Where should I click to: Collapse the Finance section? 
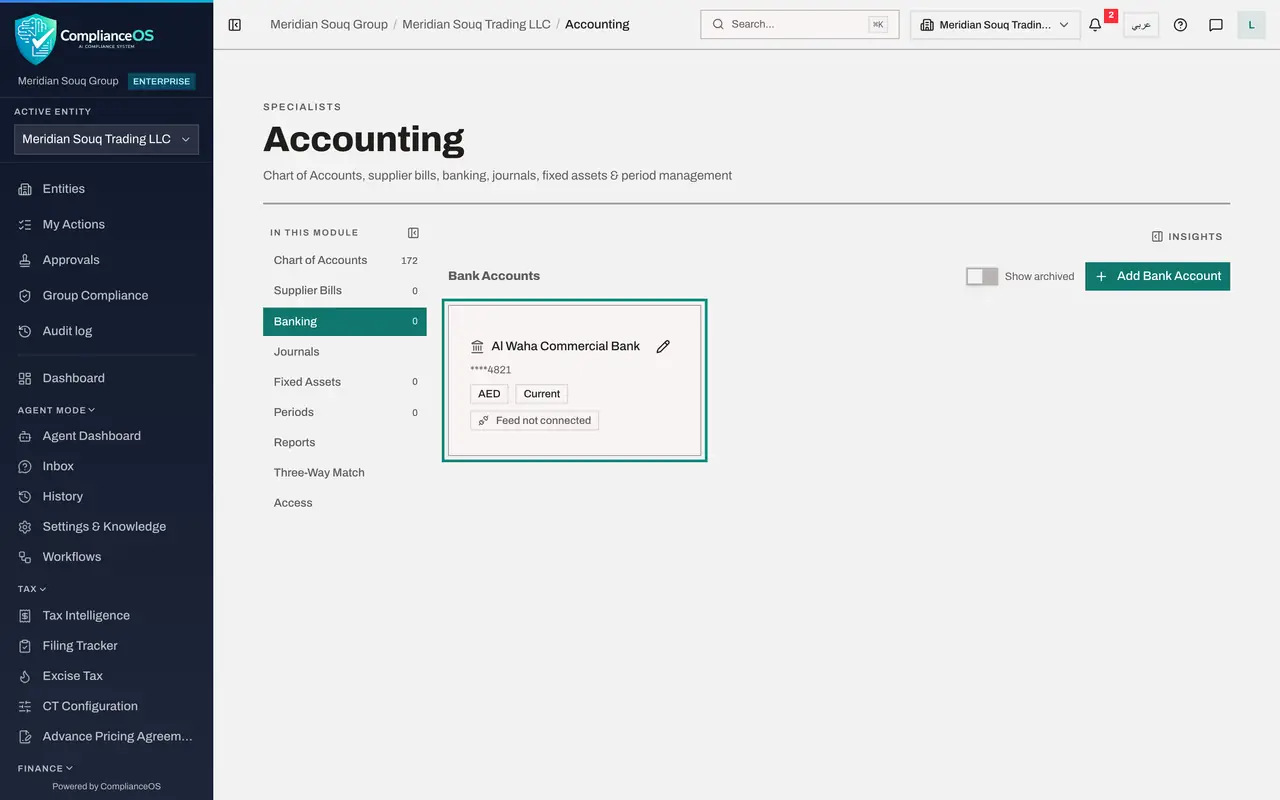(46, 768)
